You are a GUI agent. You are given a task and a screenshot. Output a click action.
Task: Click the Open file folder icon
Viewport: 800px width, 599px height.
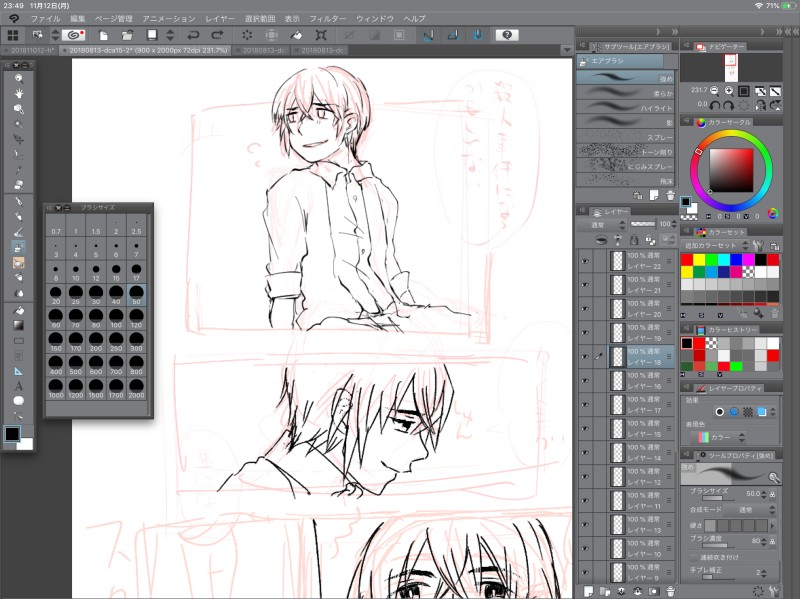pos(127,35)
